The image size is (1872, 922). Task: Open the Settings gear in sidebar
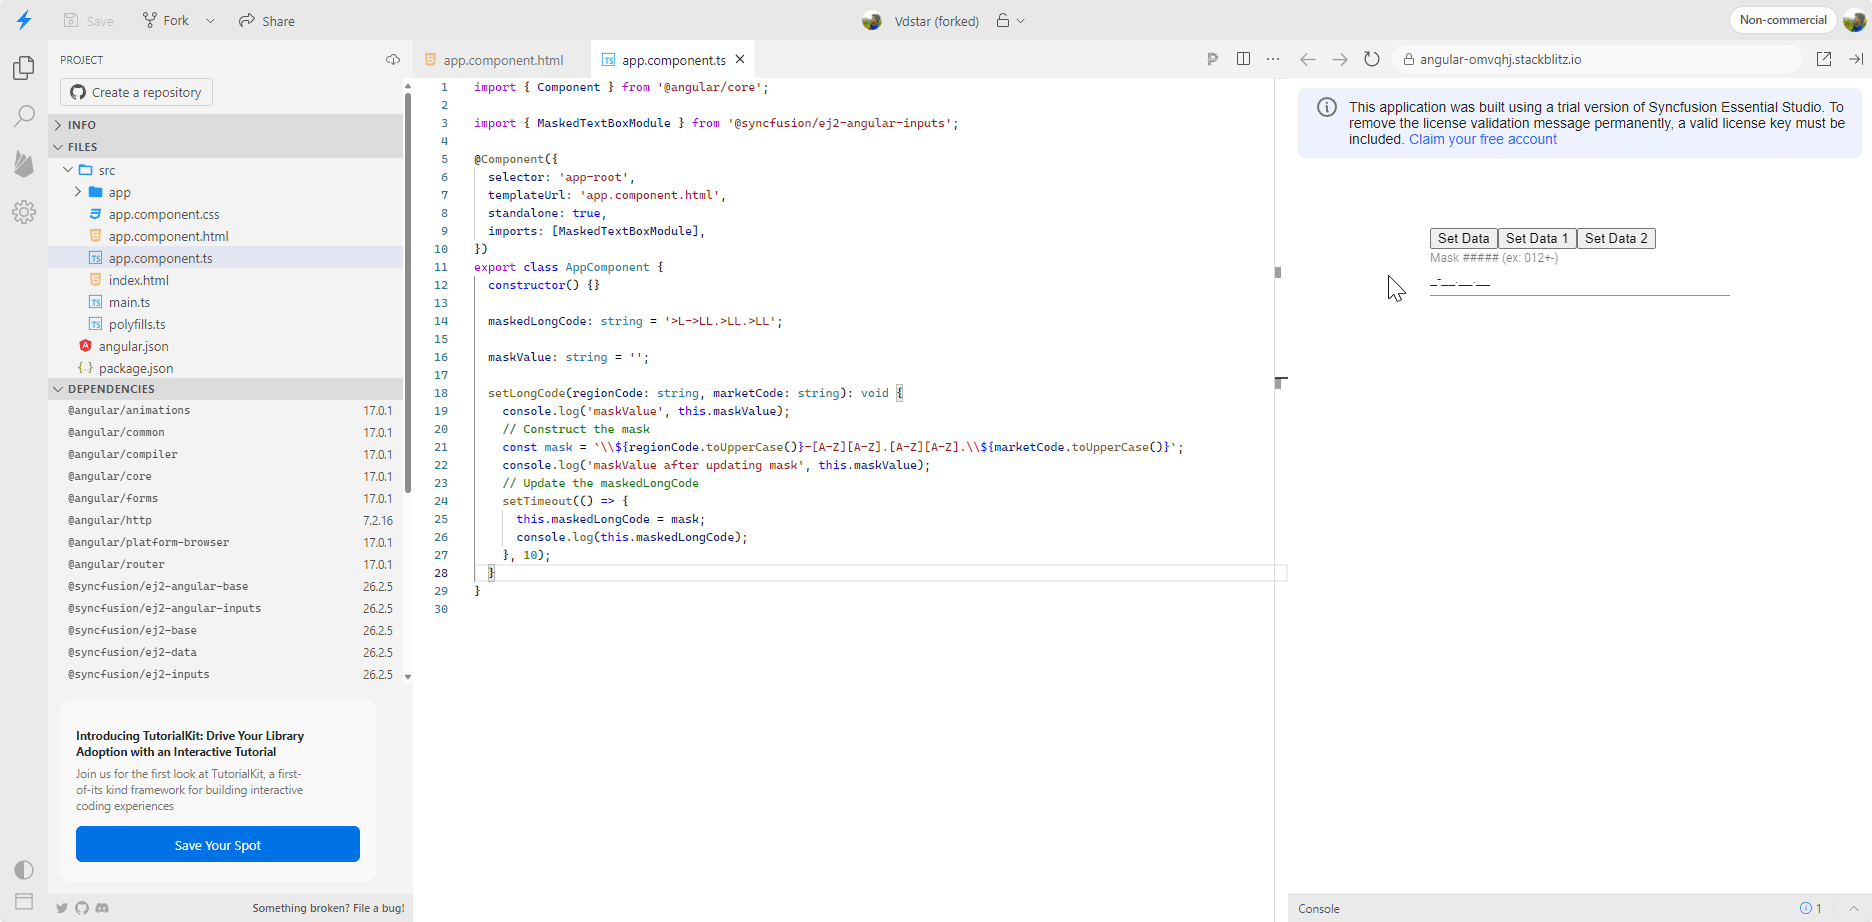click(x=24, y=212)
